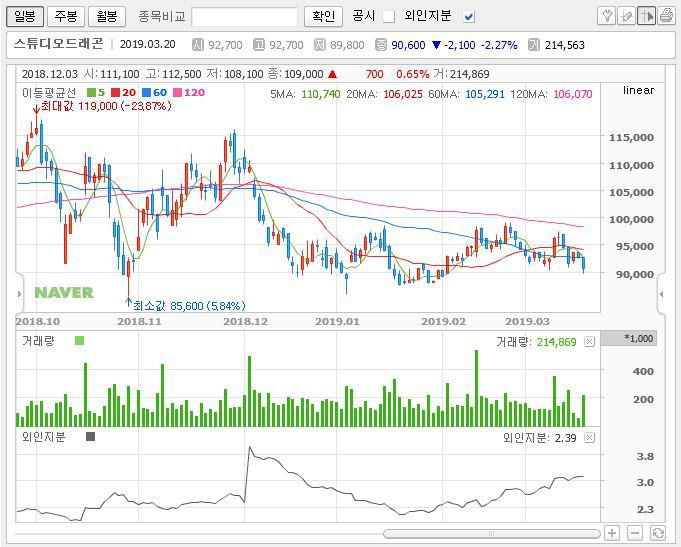Select the eraser drawing tool icon
This screenshot has height=547, width=681.
click(x=626, y=17)
